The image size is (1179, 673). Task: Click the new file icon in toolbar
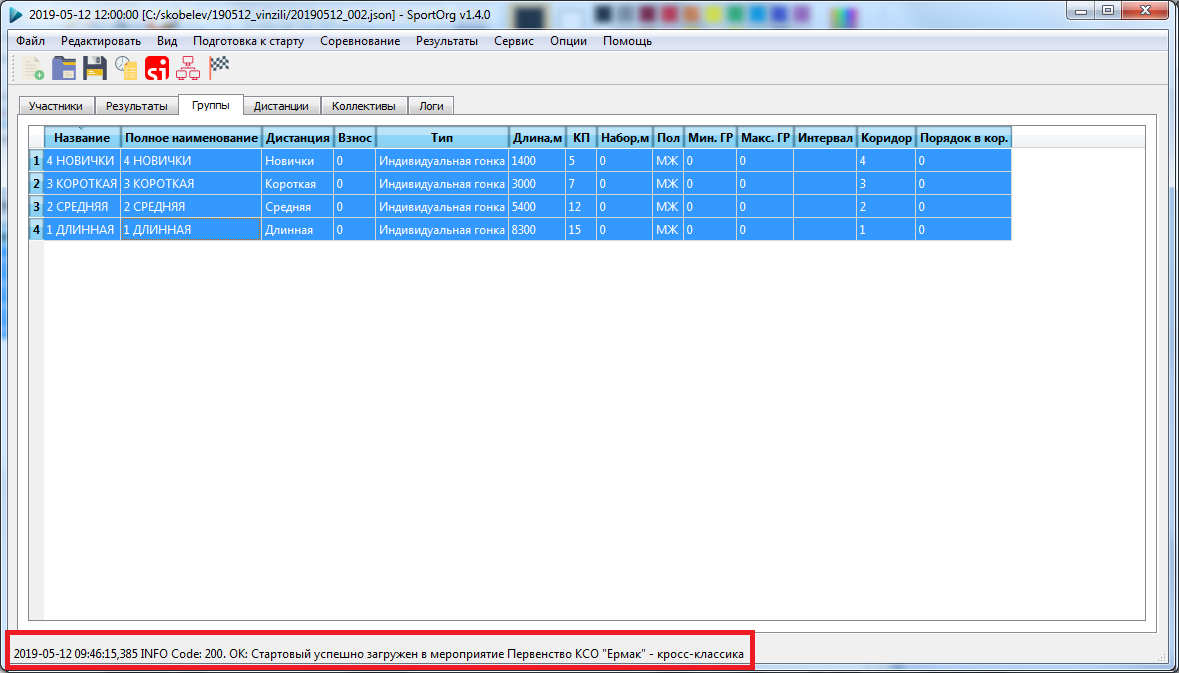pyautogui.click(x=34, y=68)
